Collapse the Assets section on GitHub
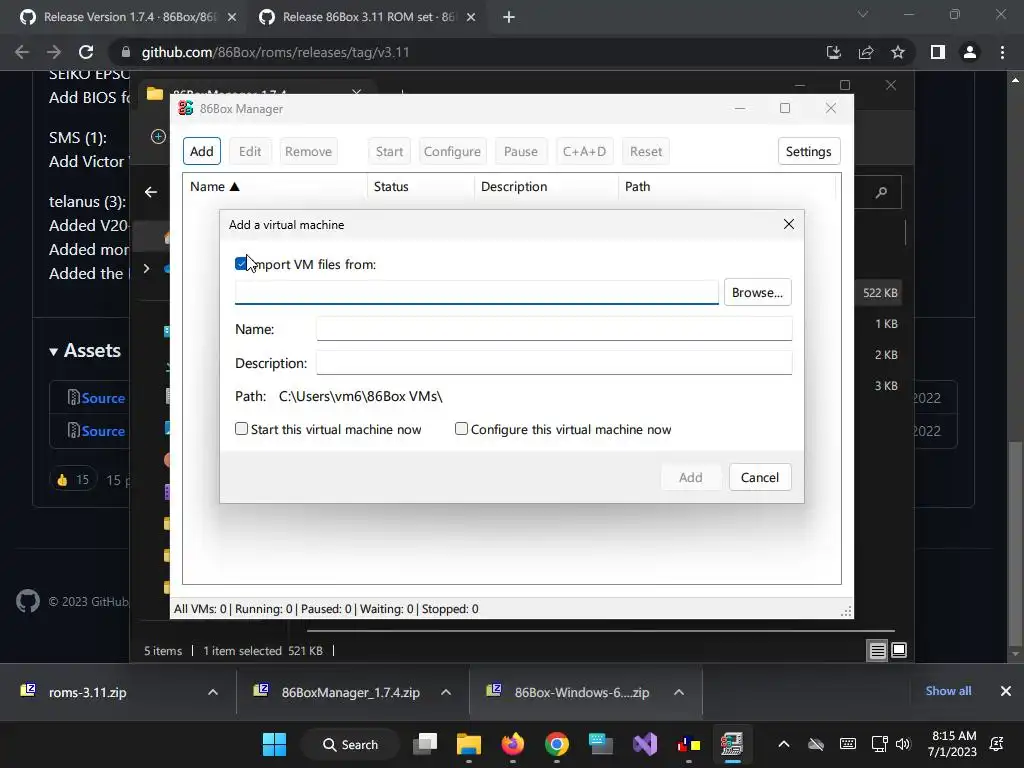The width and height of the screenshot is (1024, 768). tap(85, 351)
